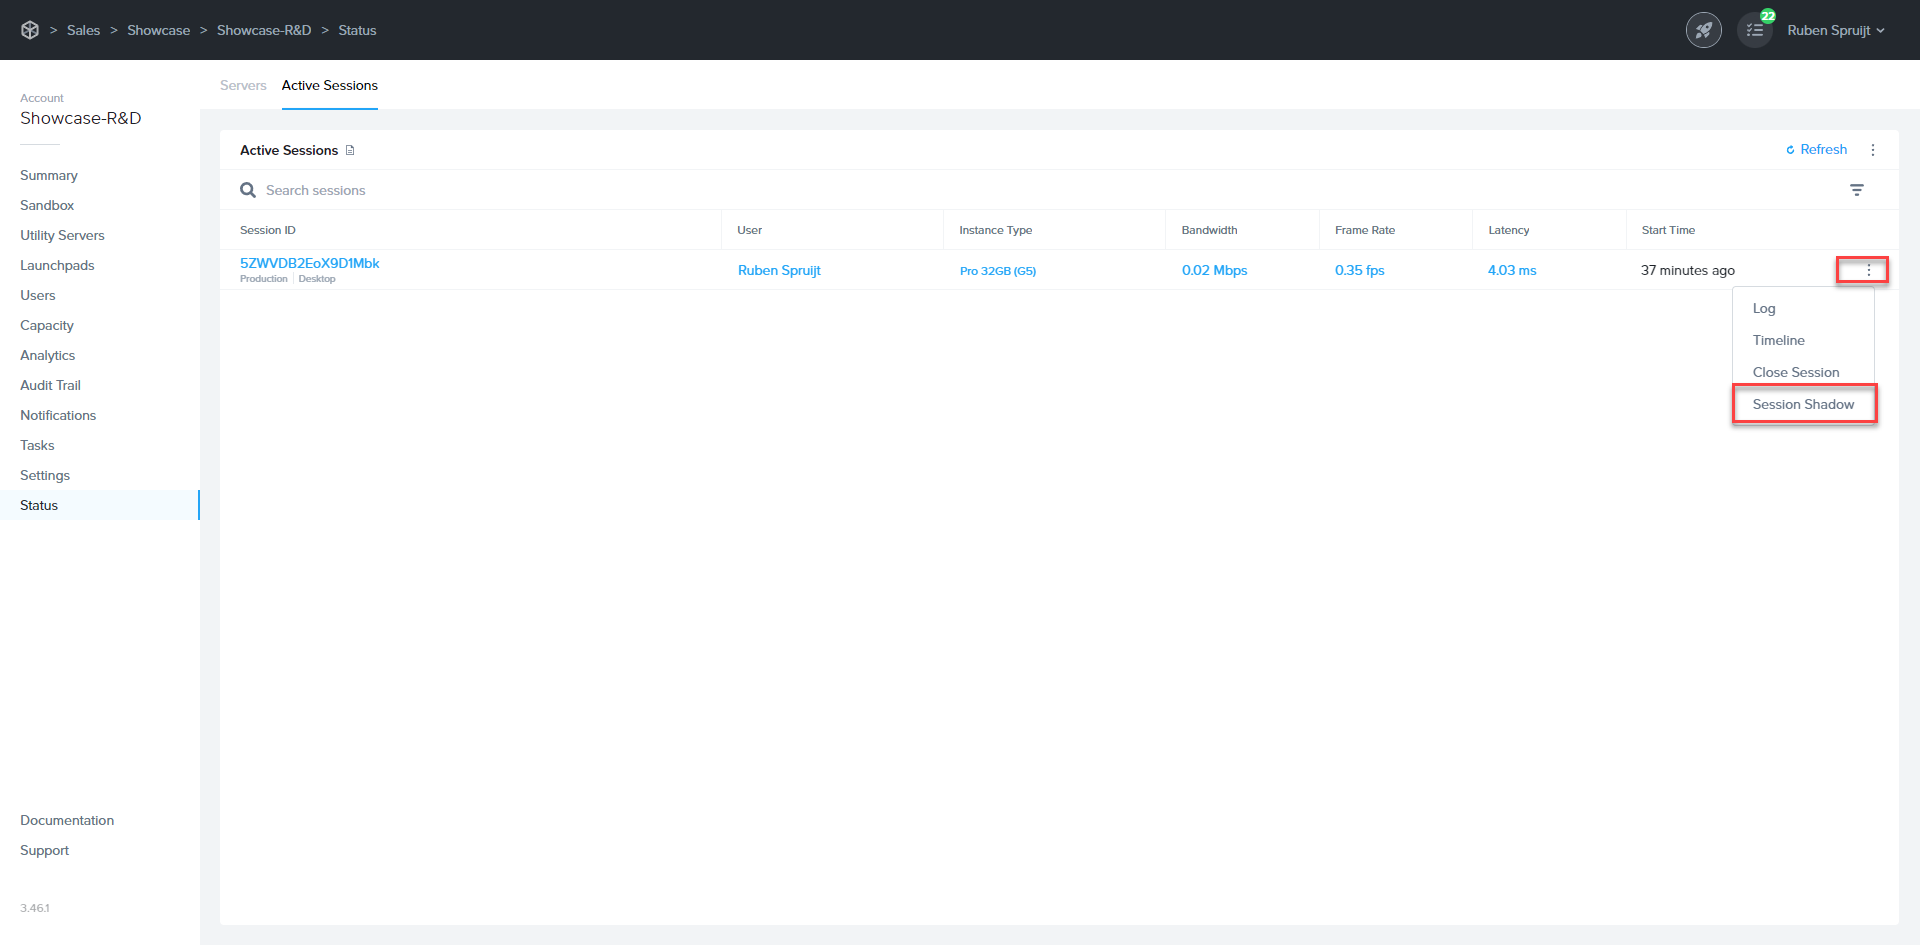The height and width of the screenshot is (945, 1920).
Task: Open panel options three-dot menu near Refresh
Action: pos(1872,150)
